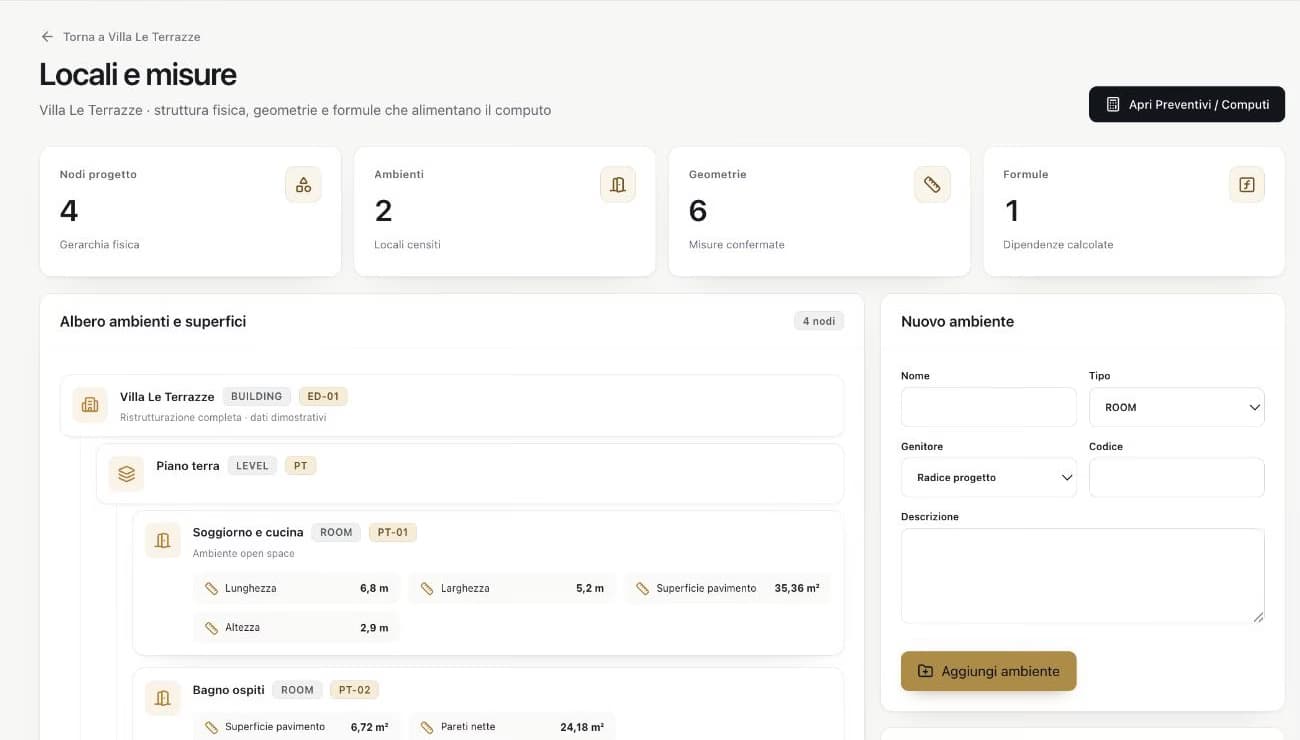Click into the Descrizione text area
Viewport: 1300px width, 740px height.
click(1083, 576)
